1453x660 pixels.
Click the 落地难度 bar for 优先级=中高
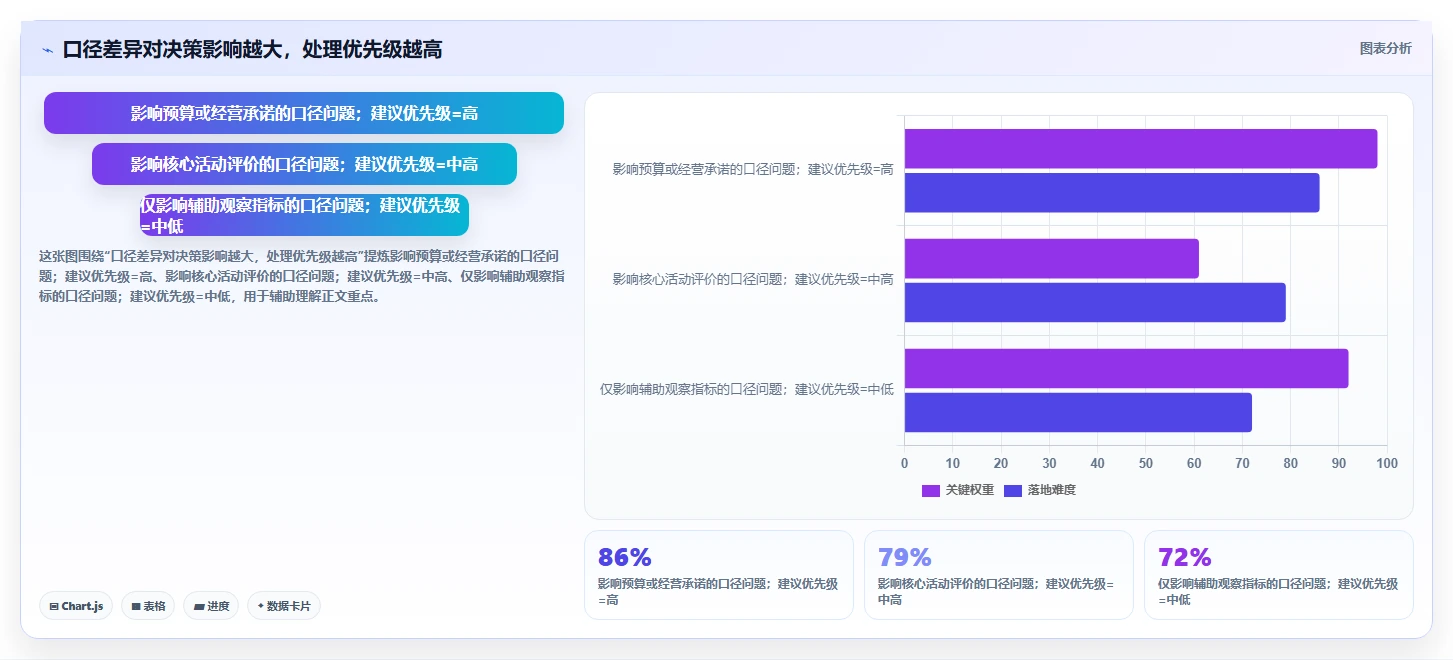tap(1095, 302)
